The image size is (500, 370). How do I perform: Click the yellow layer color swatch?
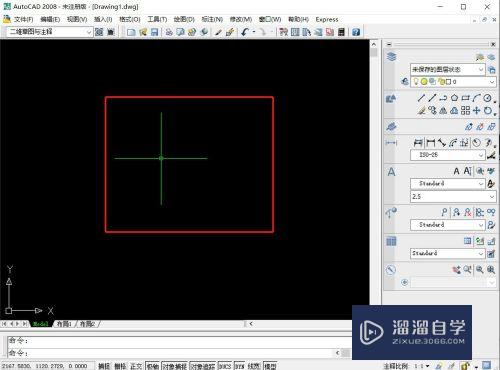coord(424,81)
